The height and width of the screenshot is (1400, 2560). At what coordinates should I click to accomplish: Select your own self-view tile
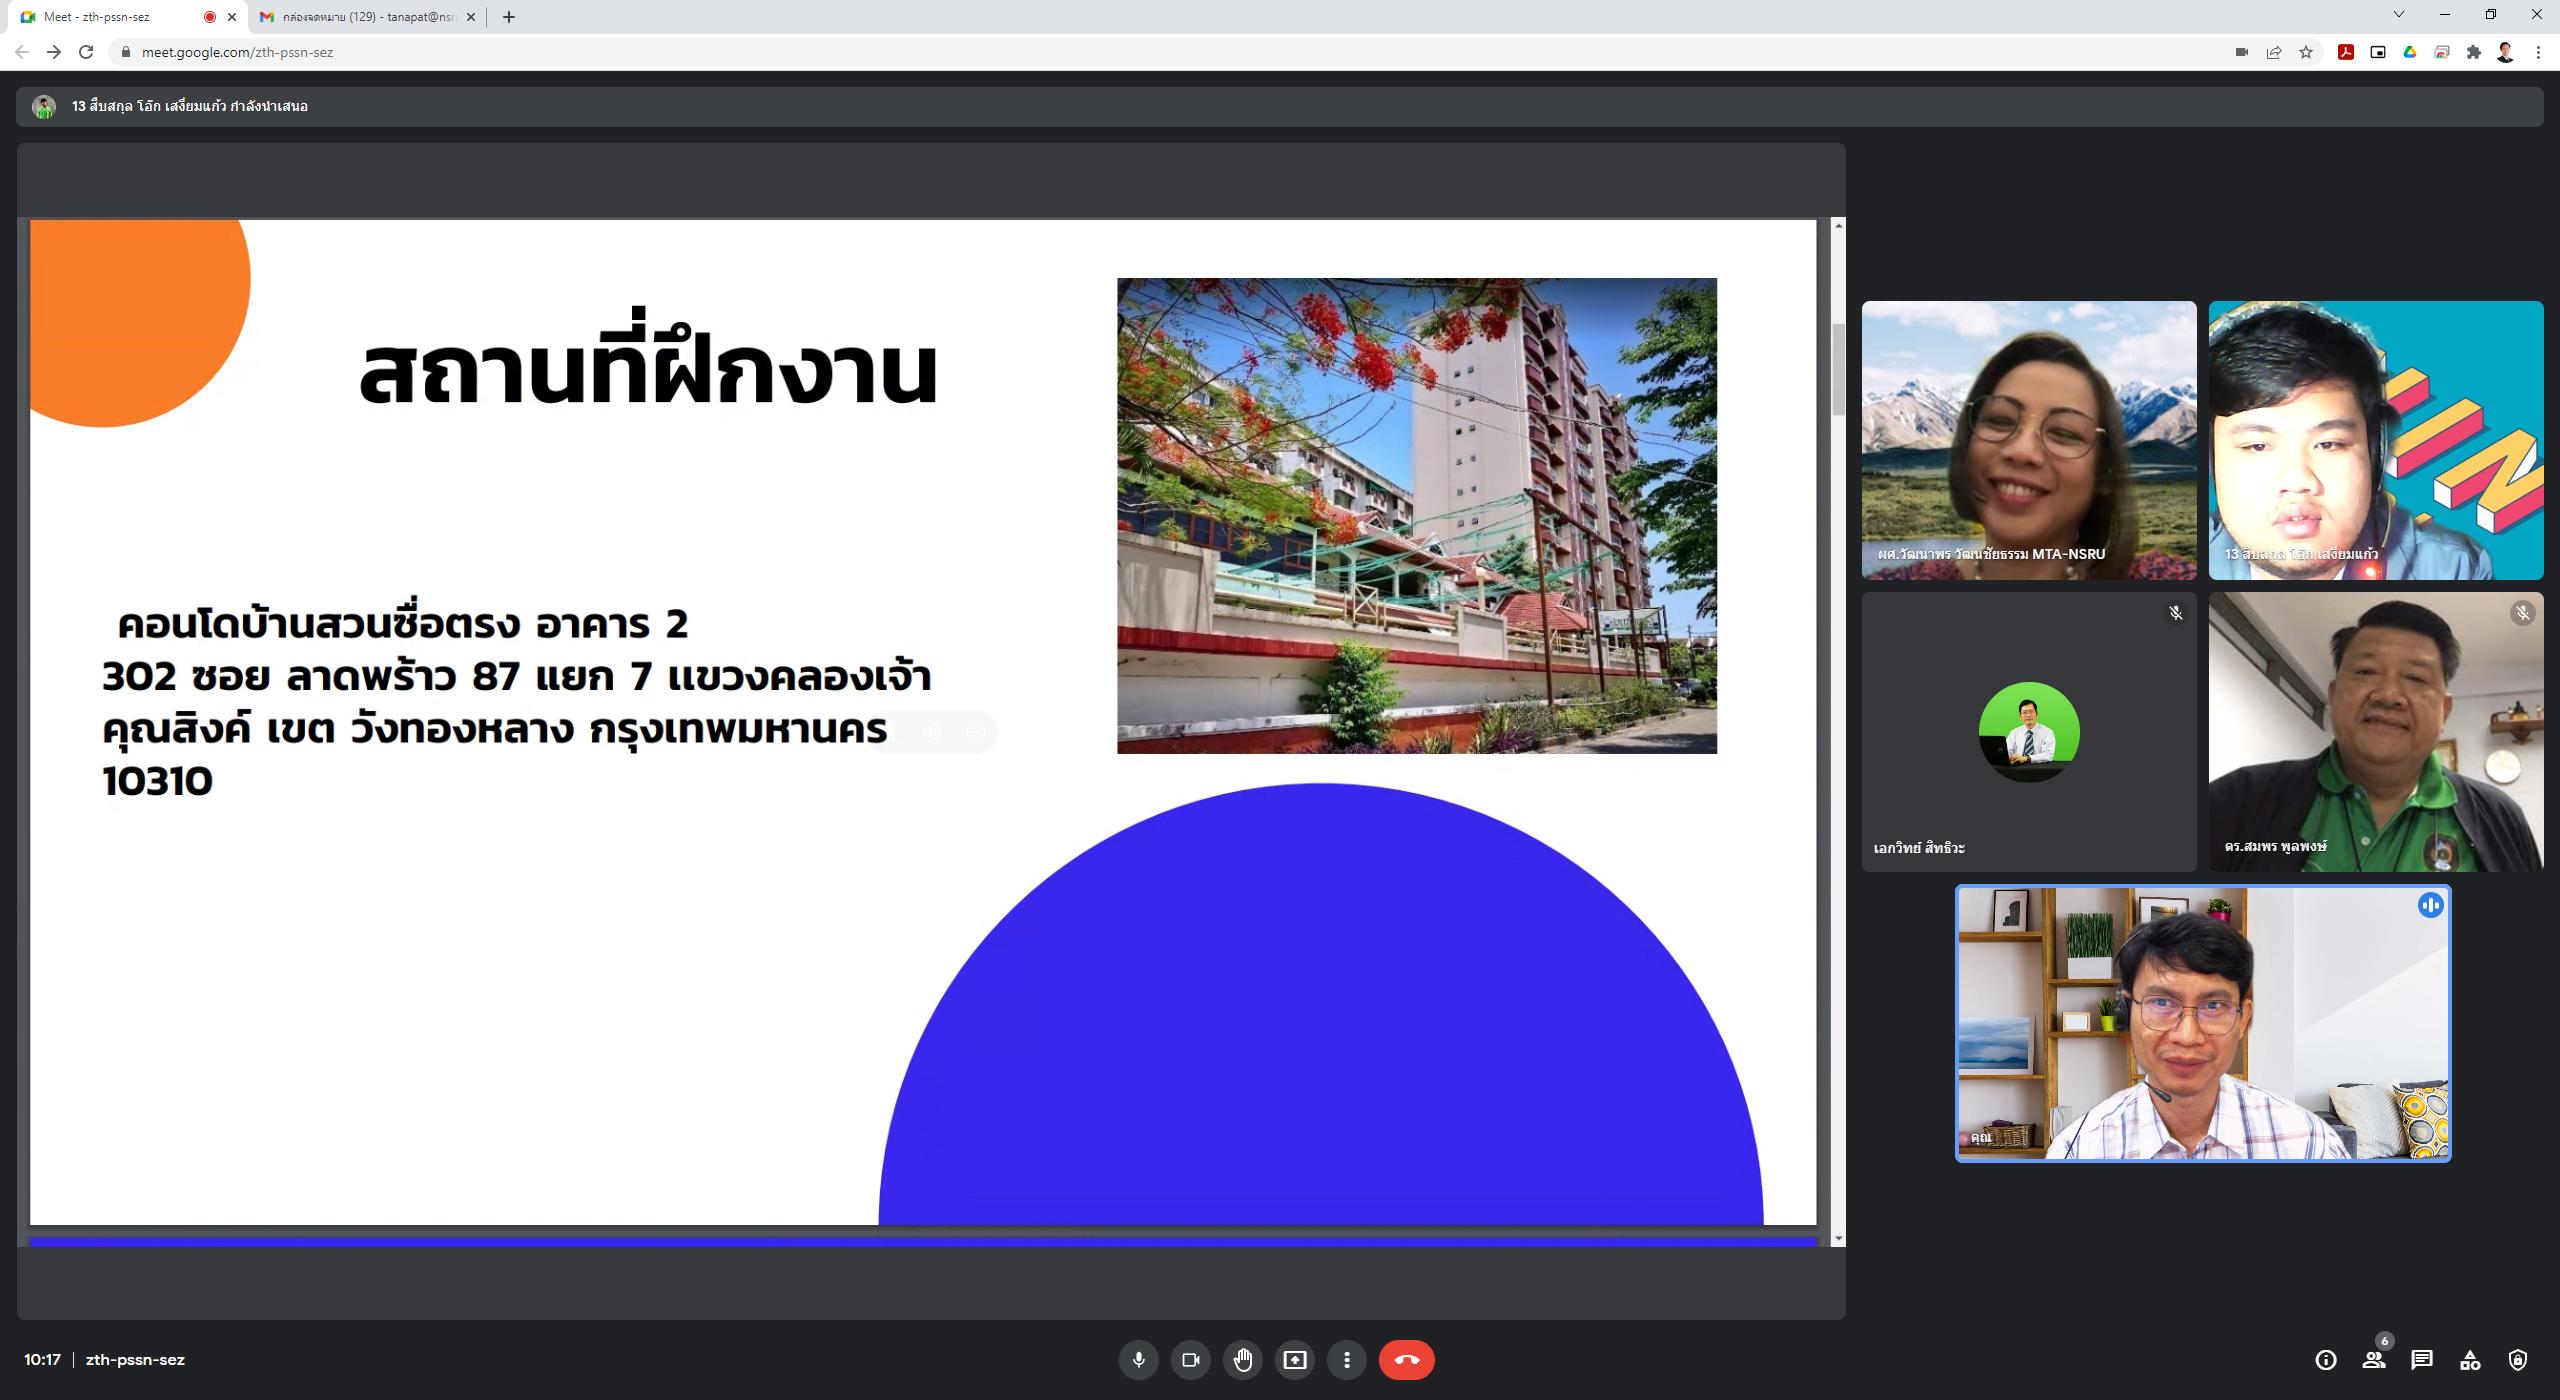[x=2203, y=1024]
